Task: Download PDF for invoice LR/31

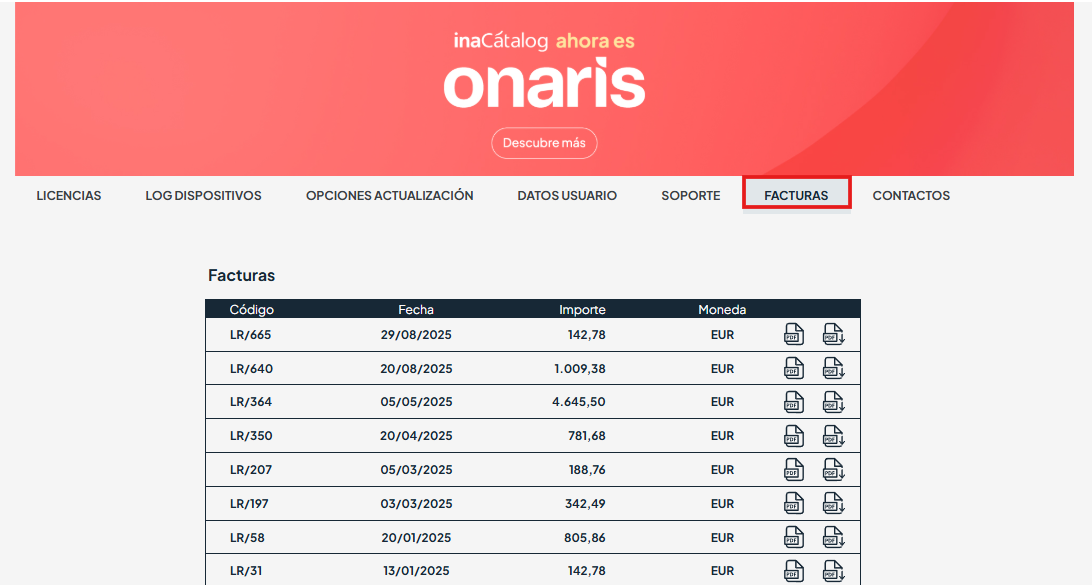Action: click(834, 571)
